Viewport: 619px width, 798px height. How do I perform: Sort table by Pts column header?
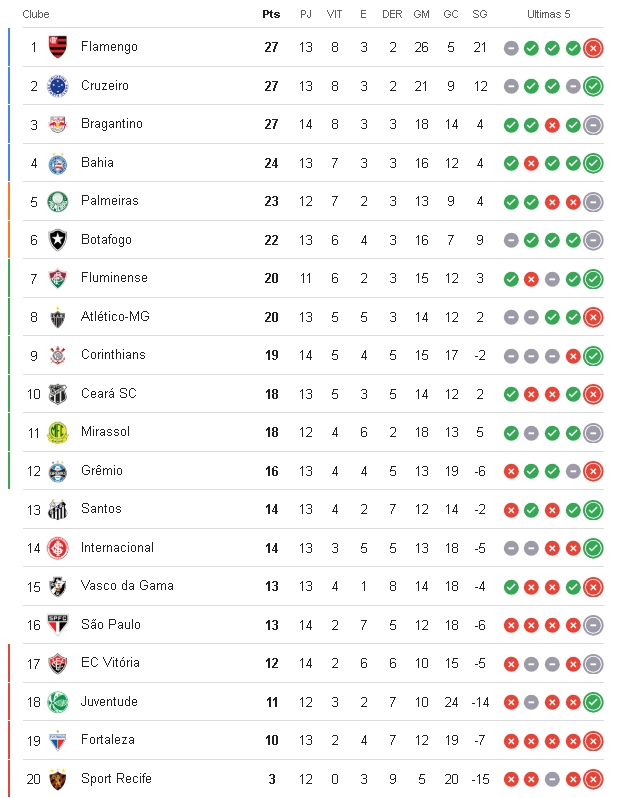pos(271,14)
